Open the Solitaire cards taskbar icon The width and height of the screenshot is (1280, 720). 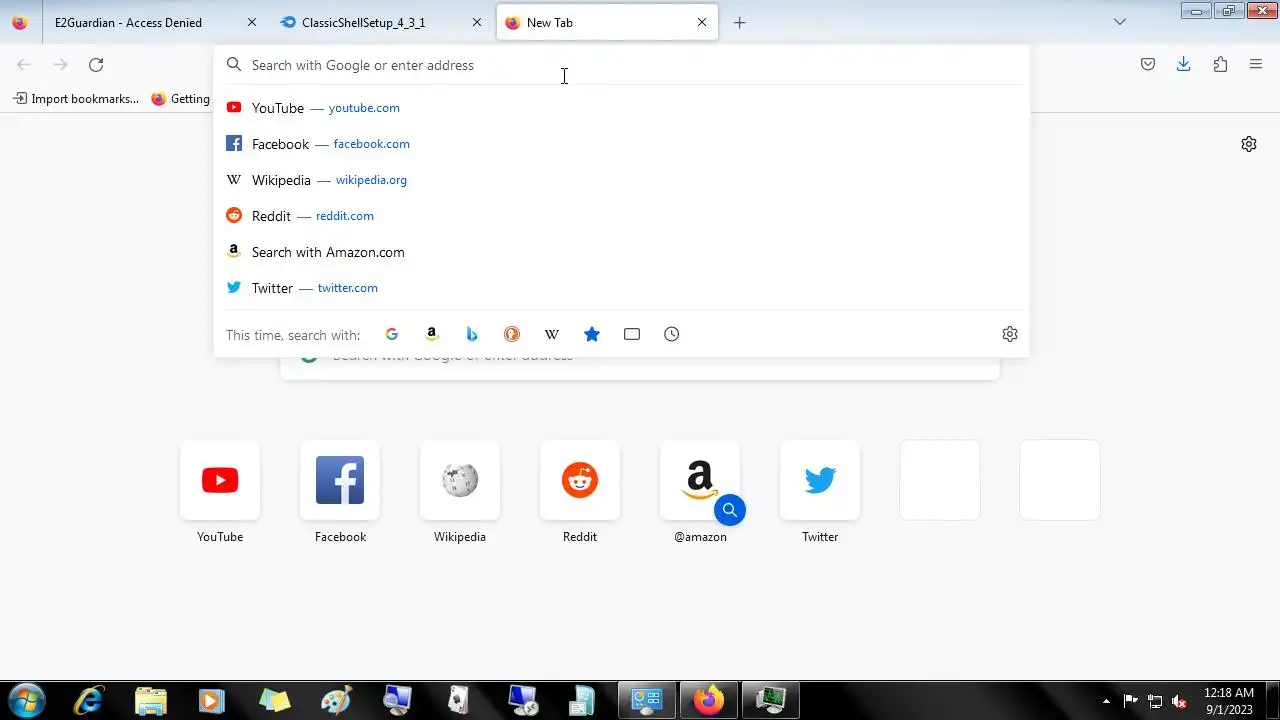tap(460, 700)
